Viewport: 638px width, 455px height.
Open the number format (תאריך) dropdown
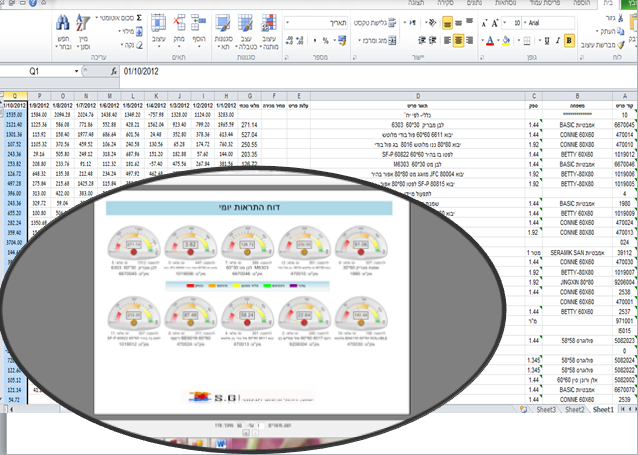[287, 23]
